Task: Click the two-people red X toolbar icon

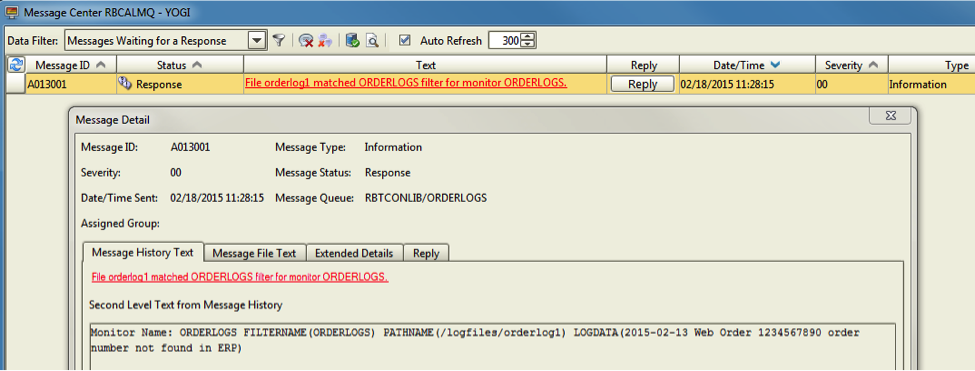Action: [x=325, y=41]
